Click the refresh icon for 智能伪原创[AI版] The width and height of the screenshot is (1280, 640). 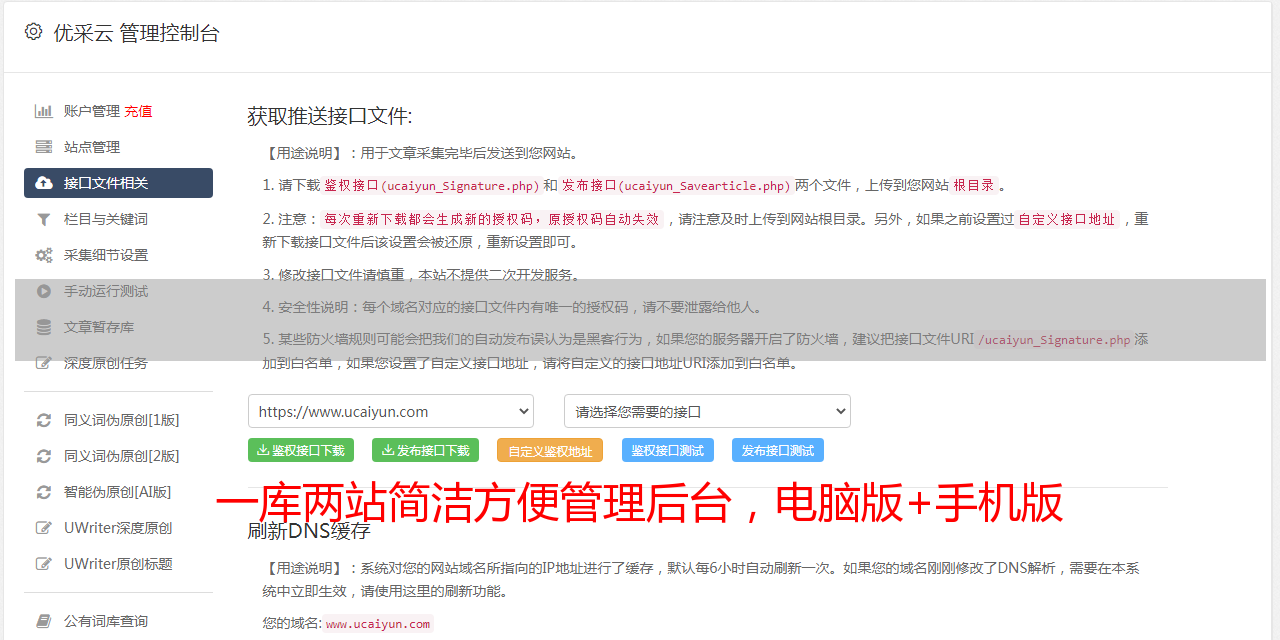pos(44,492)
